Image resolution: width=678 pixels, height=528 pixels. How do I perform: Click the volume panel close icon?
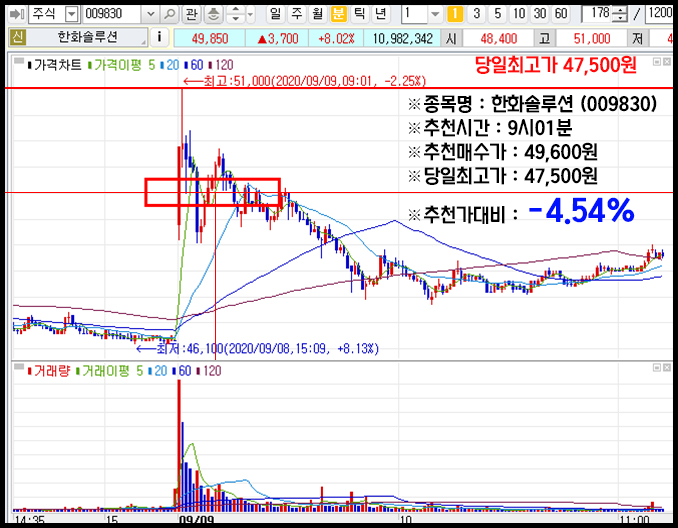pos(667,367)
